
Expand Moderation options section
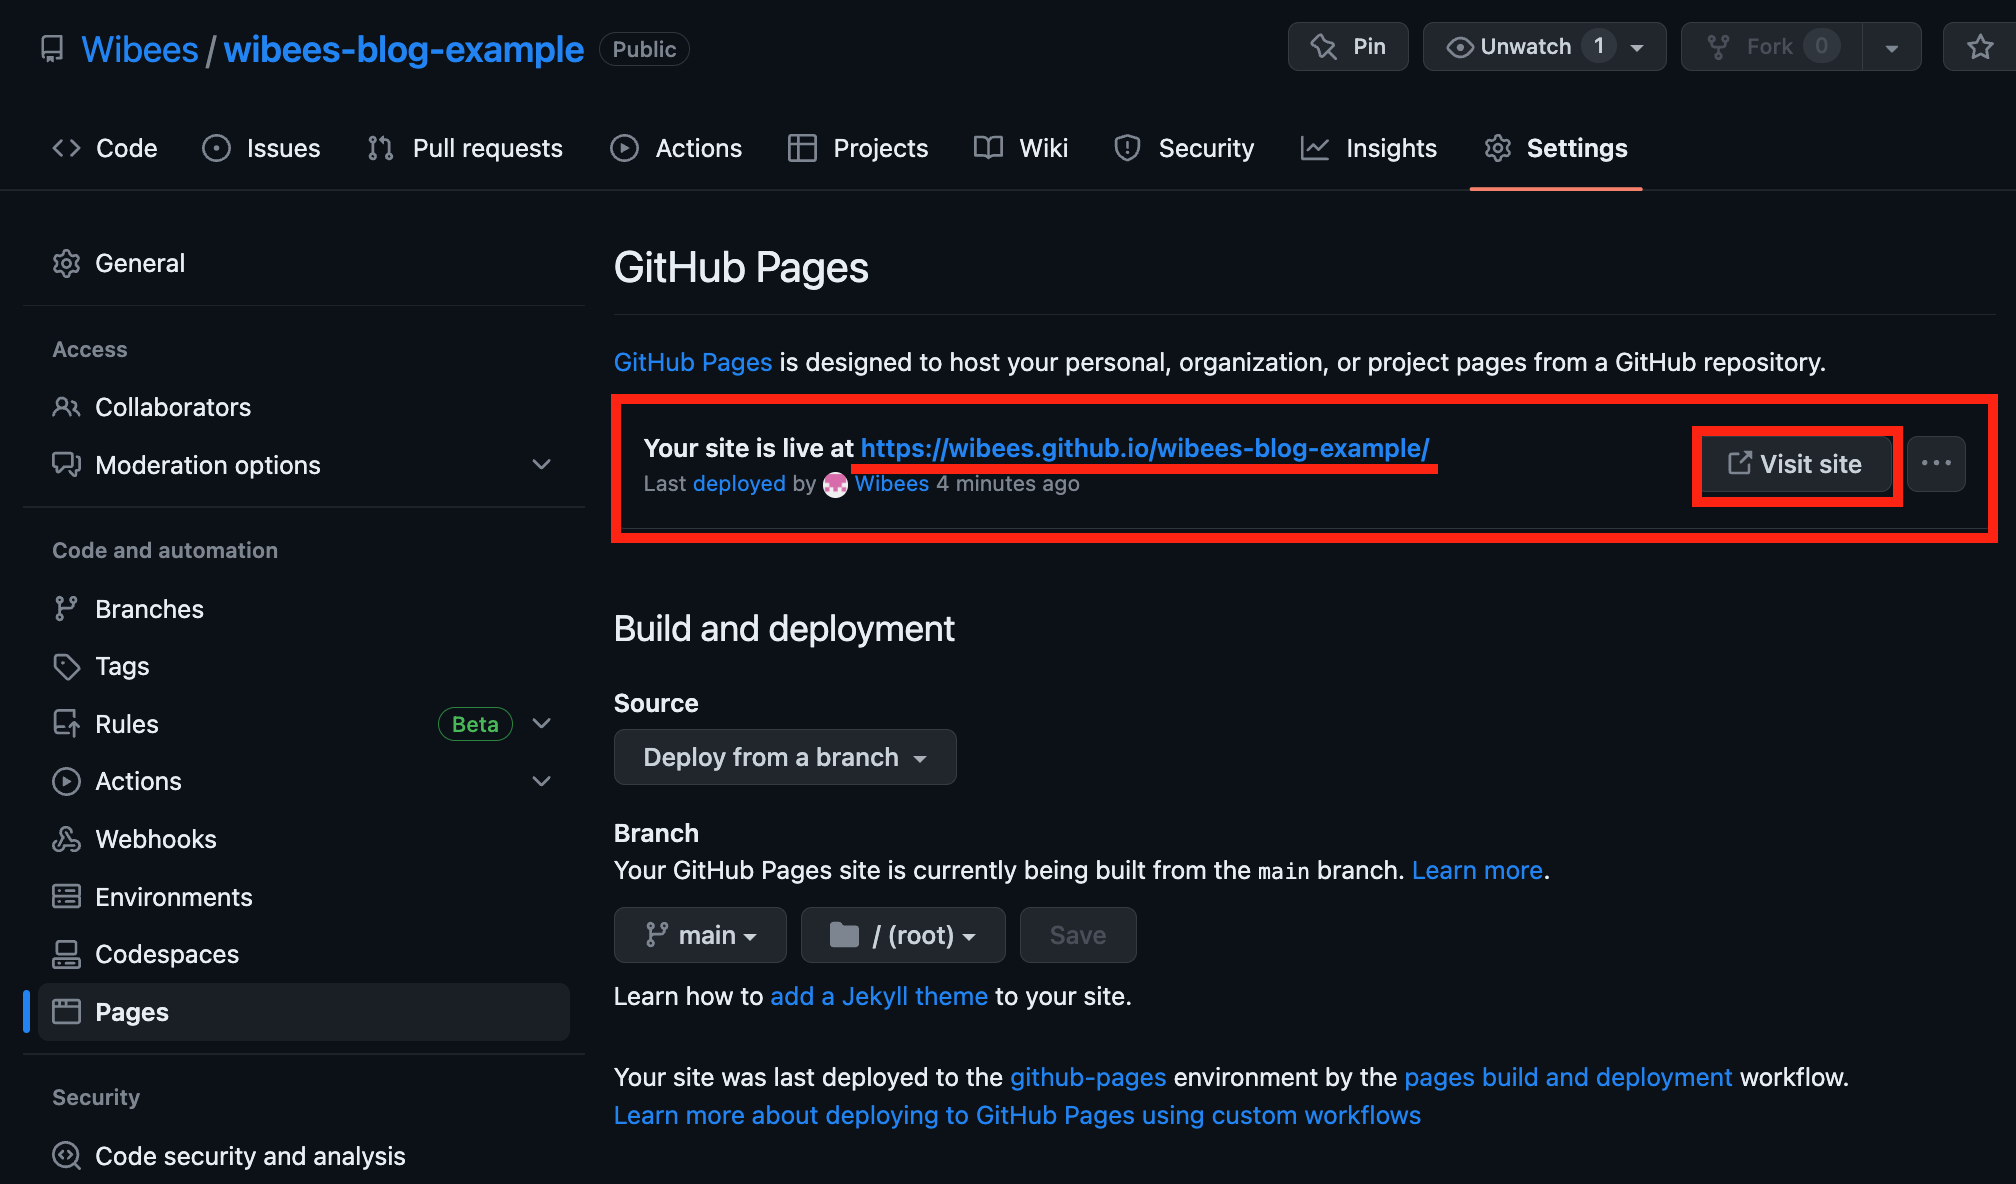541,464
